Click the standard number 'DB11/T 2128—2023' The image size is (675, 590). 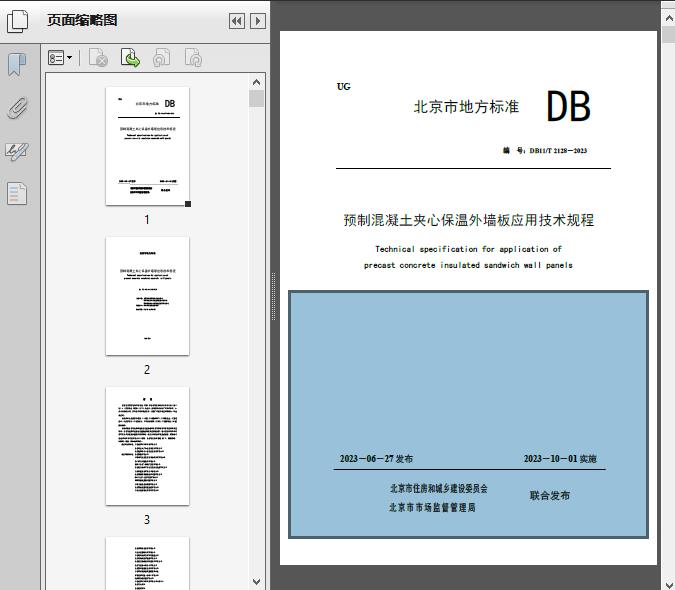[x=558, y=151]
